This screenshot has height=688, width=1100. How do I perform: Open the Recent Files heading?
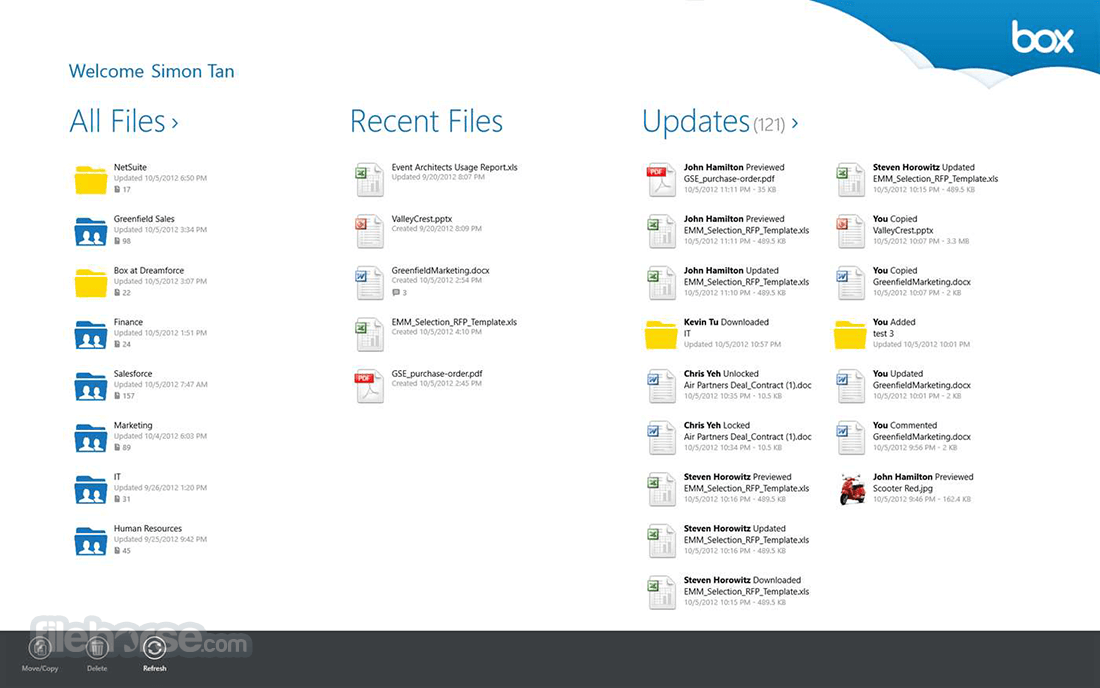click(426, 121)
